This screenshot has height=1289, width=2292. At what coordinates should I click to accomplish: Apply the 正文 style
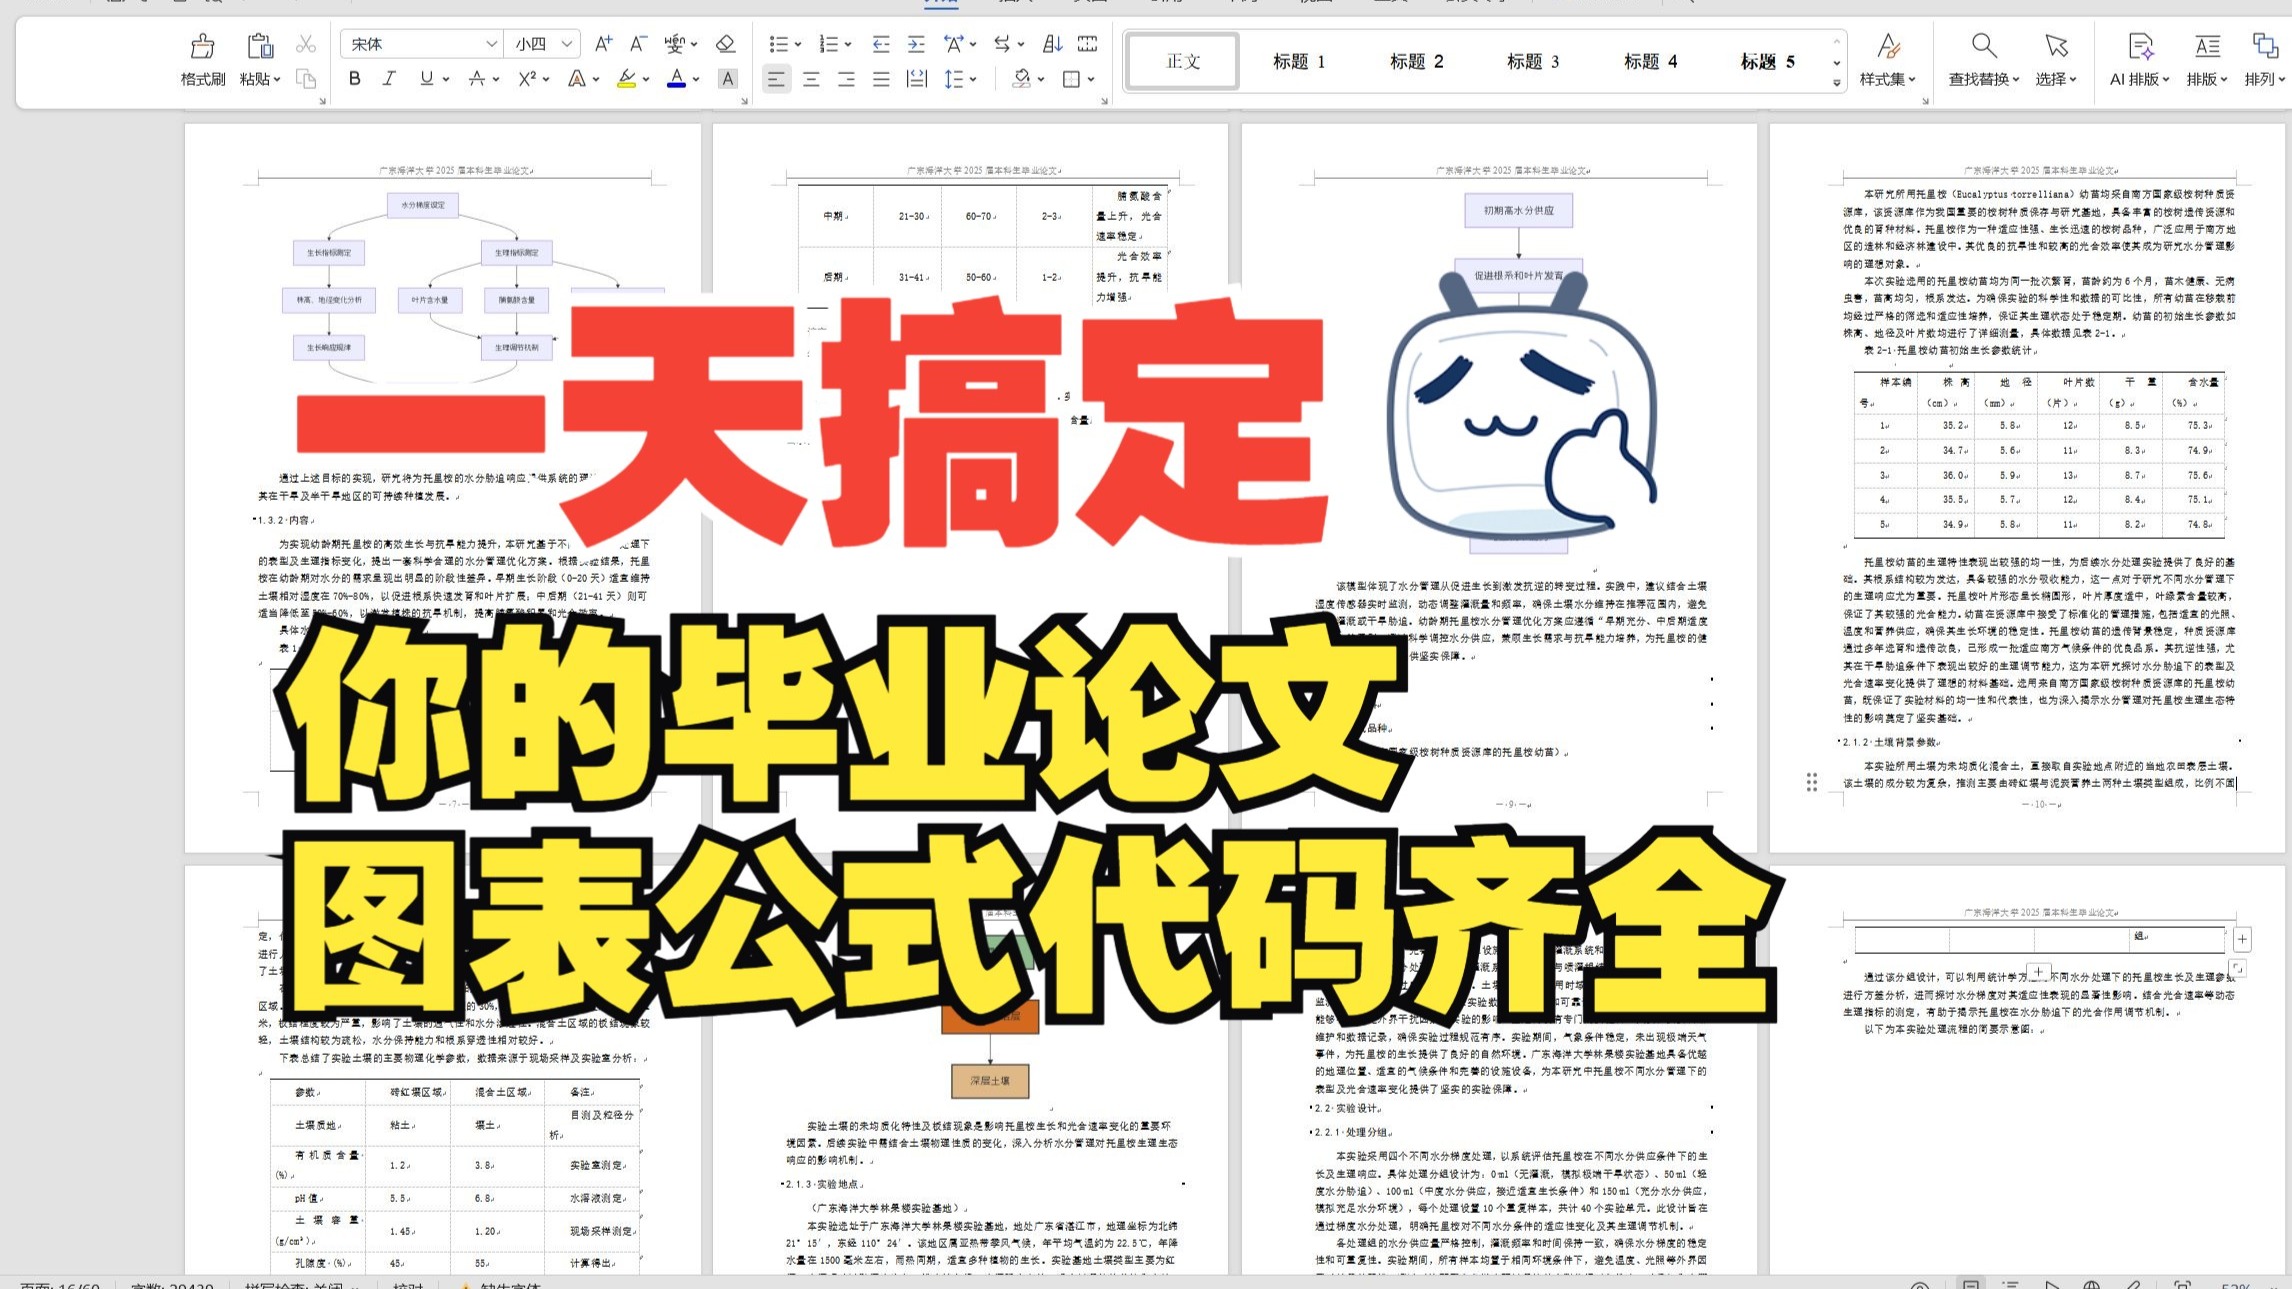click(1183, 61)
